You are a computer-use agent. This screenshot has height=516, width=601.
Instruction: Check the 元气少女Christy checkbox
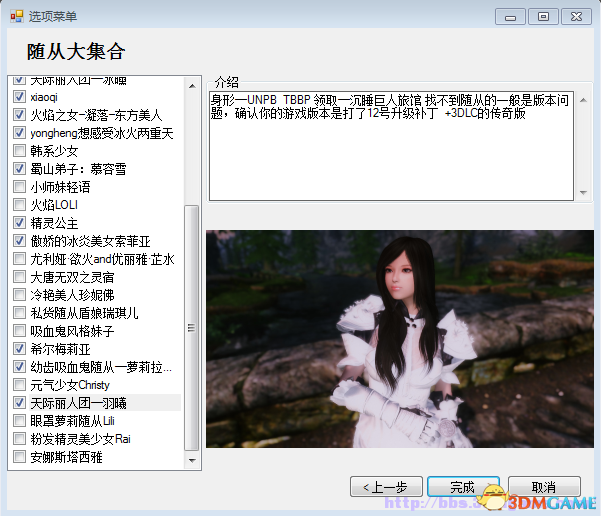click(19, 385)
